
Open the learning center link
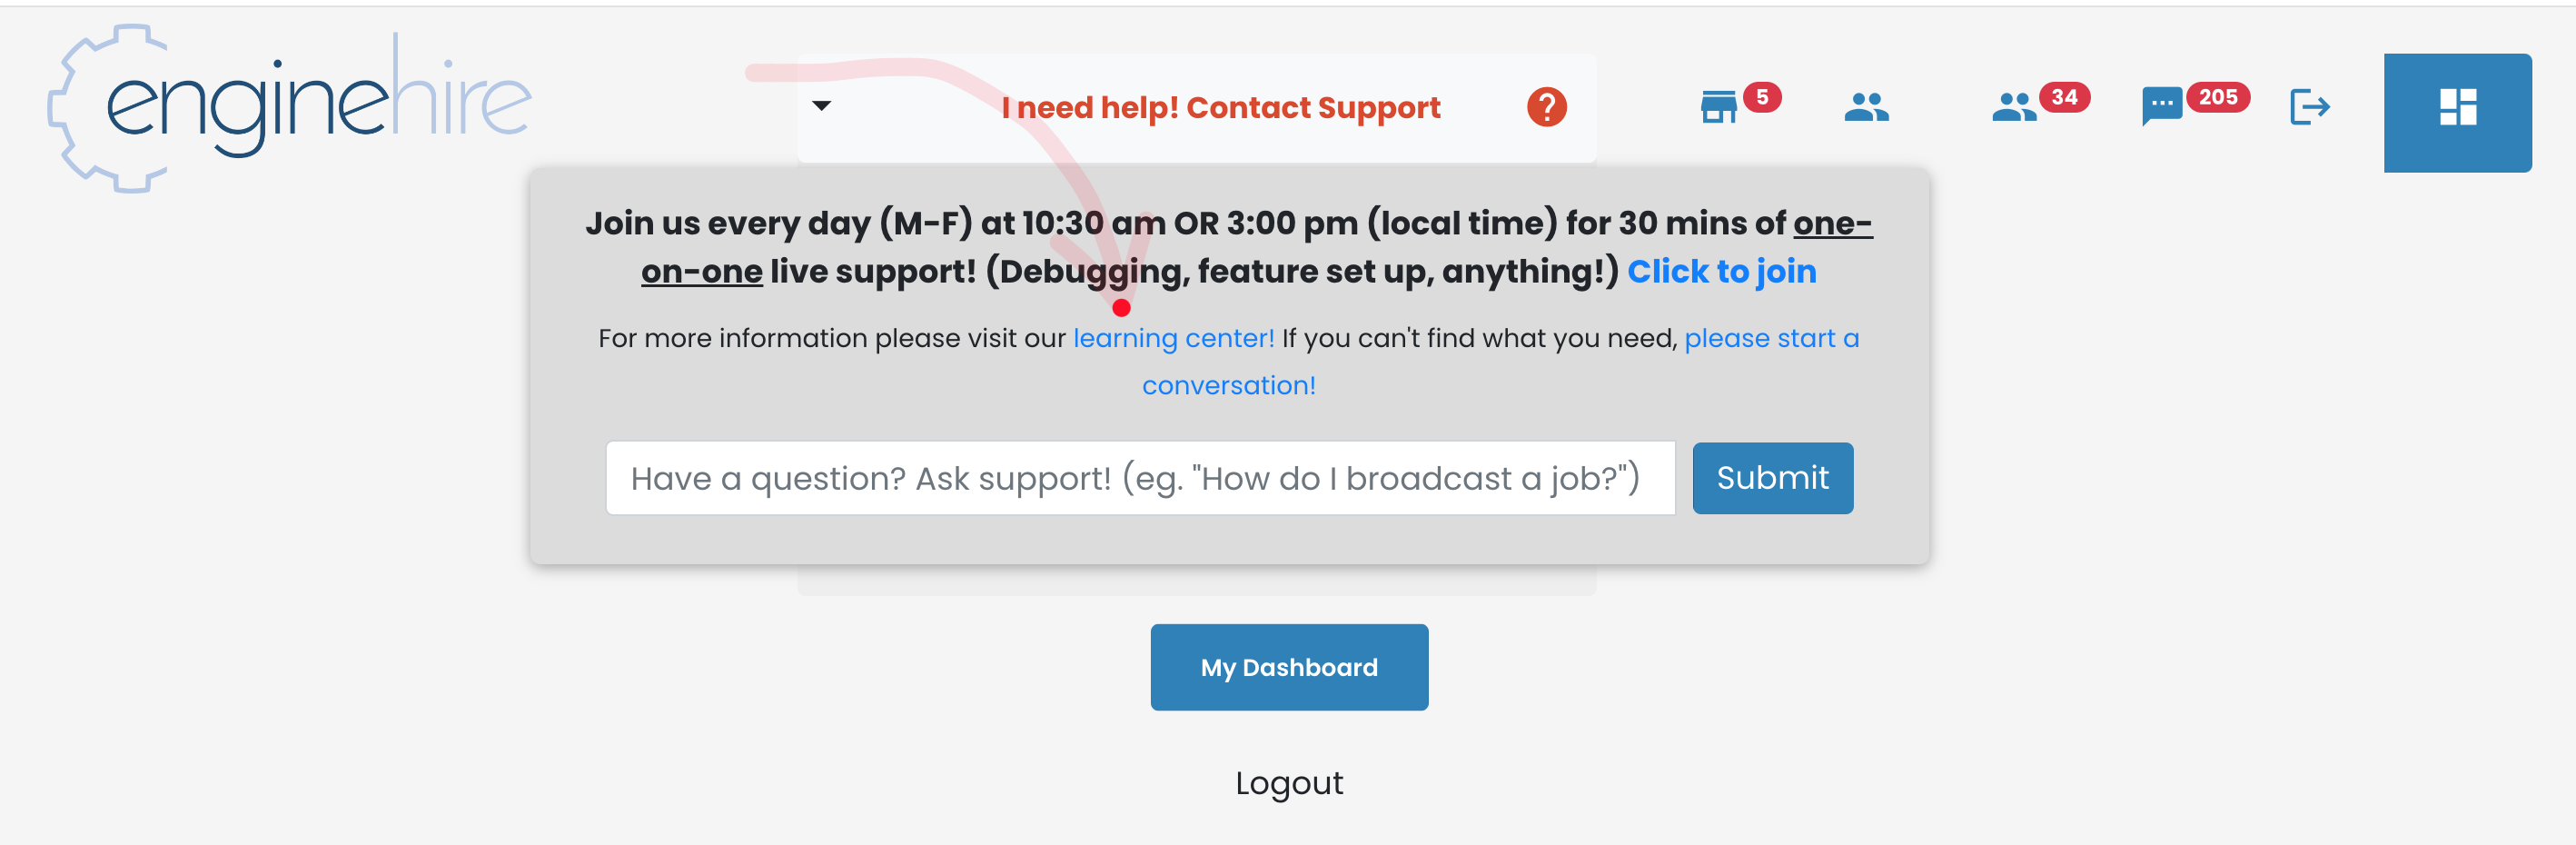point(1173,338)
